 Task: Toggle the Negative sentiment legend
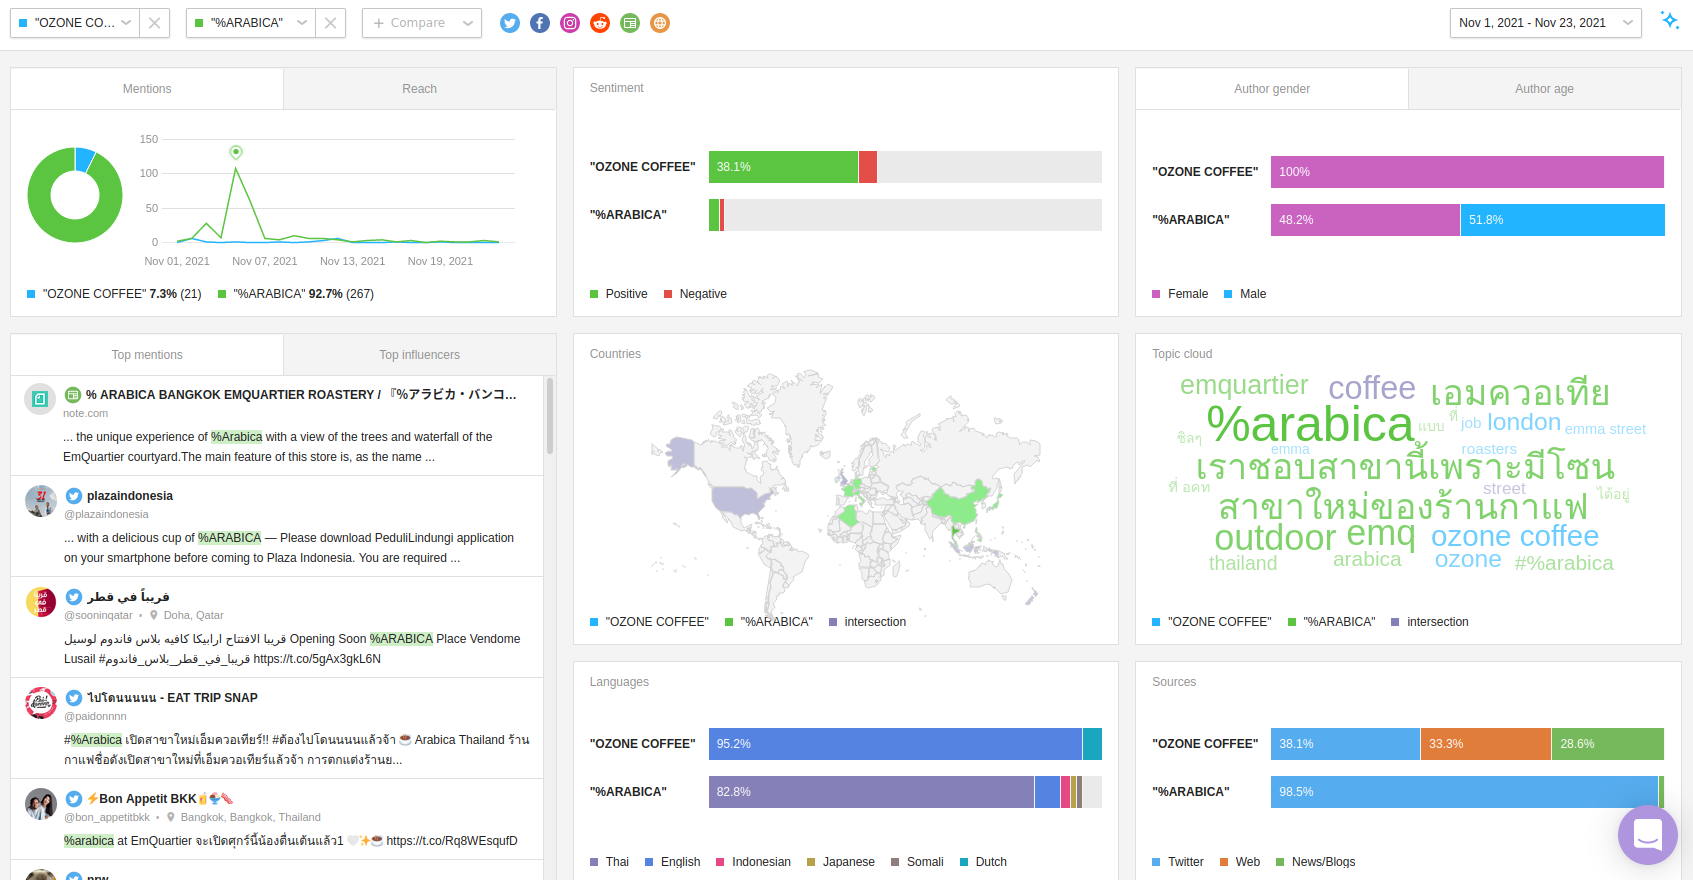[696, 294]
